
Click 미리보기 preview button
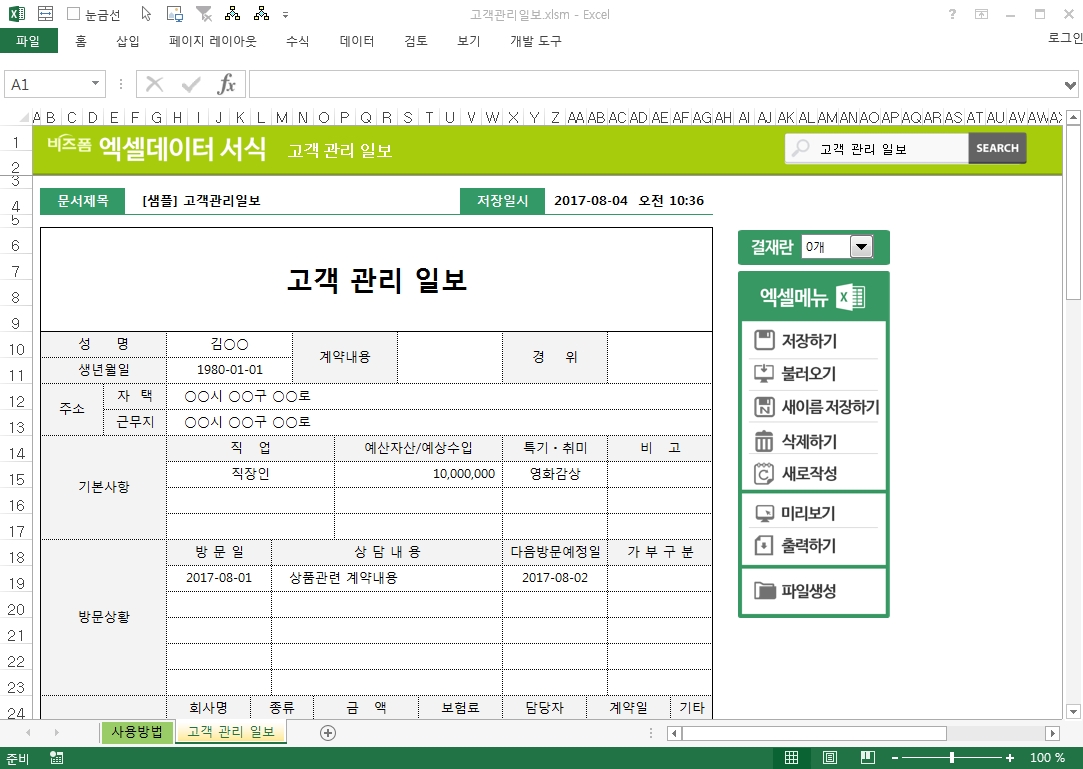pos(814,513)
